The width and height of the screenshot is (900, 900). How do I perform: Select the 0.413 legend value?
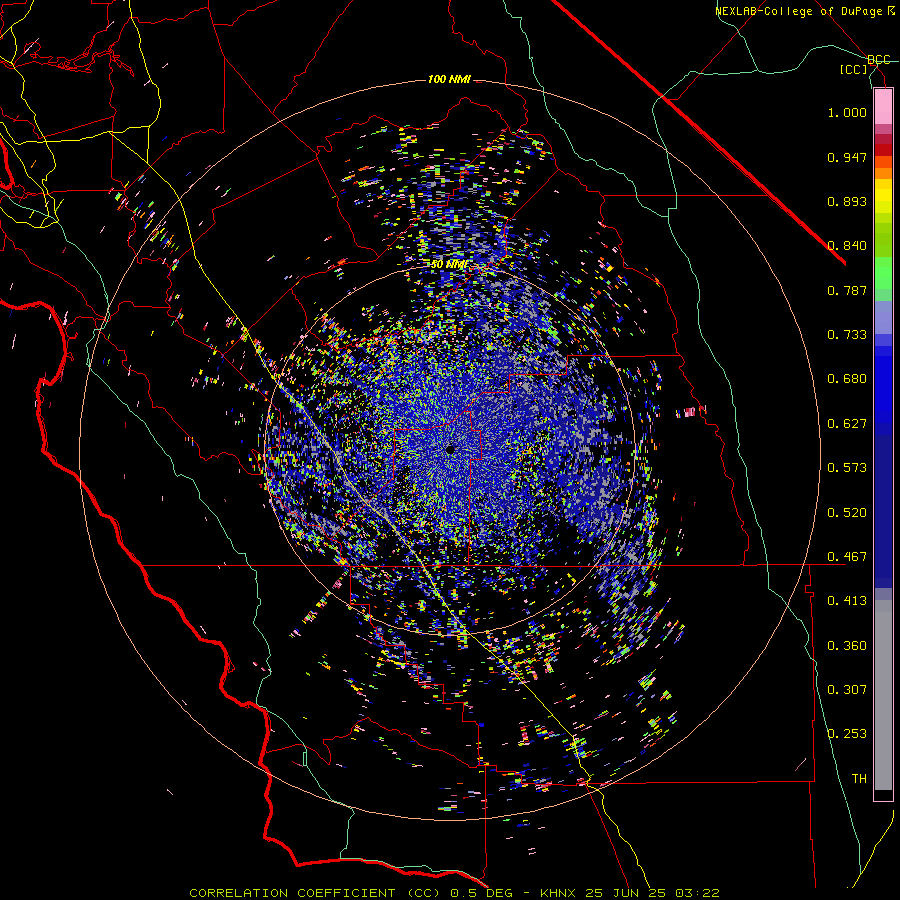pos(847,601)
